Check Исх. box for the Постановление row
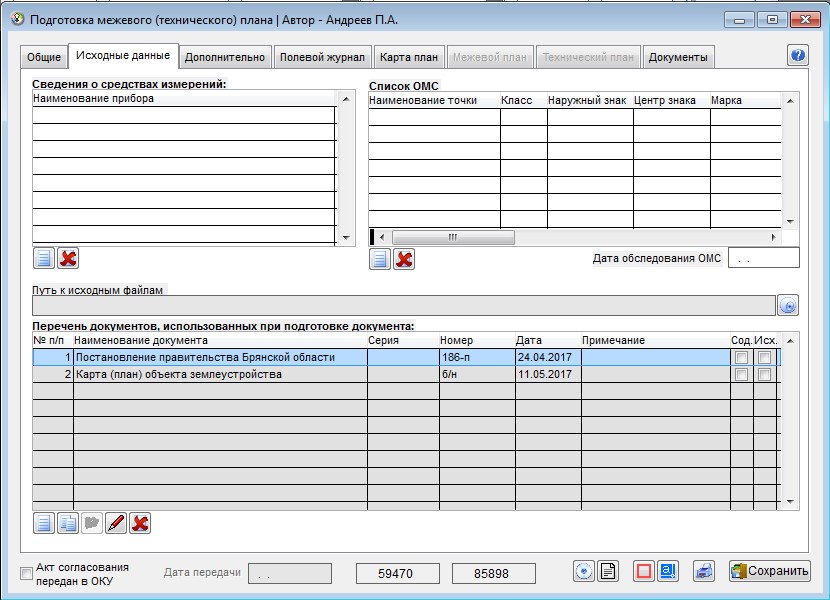The width and height of the screenshot is (830, 600). 764,357
